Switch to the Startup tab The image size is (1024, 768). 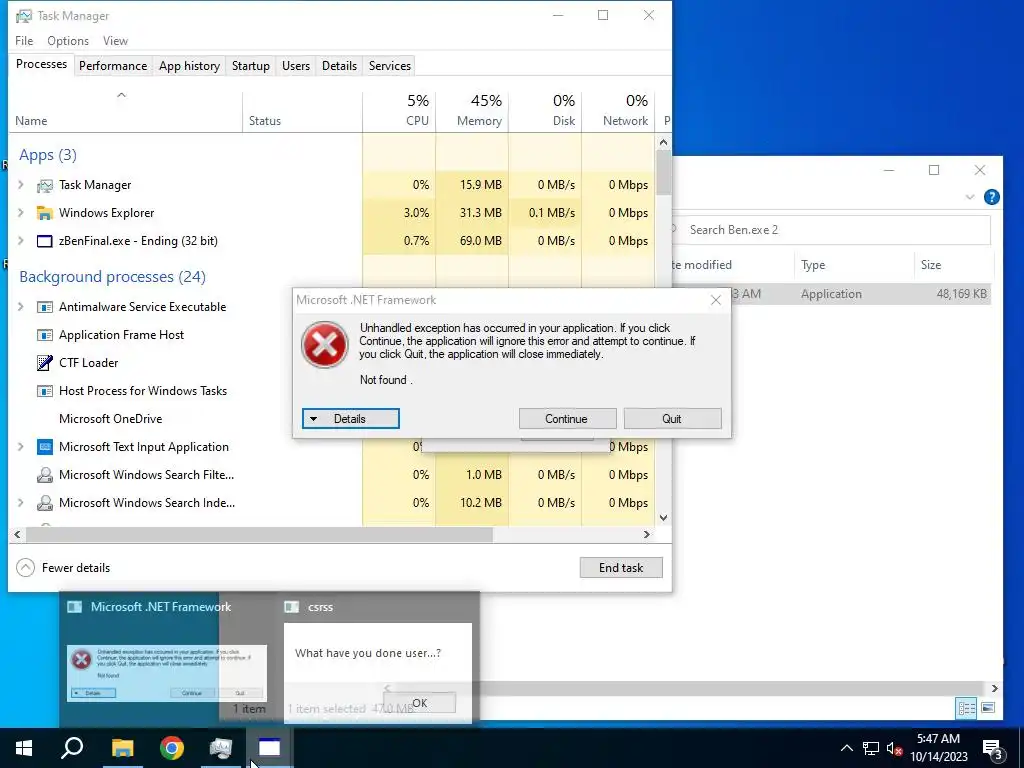coord(251,66)
